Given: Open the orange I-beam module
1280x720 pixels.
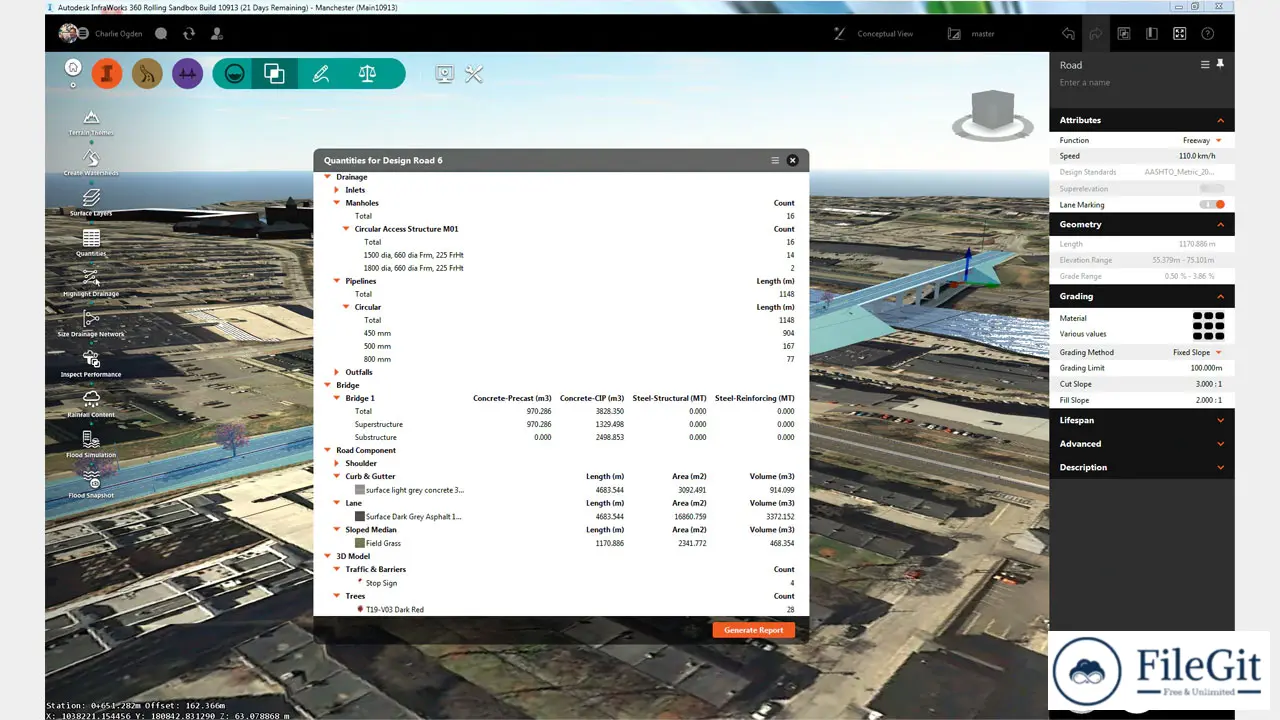Looking at the screenshot, I should coord(107,73).
